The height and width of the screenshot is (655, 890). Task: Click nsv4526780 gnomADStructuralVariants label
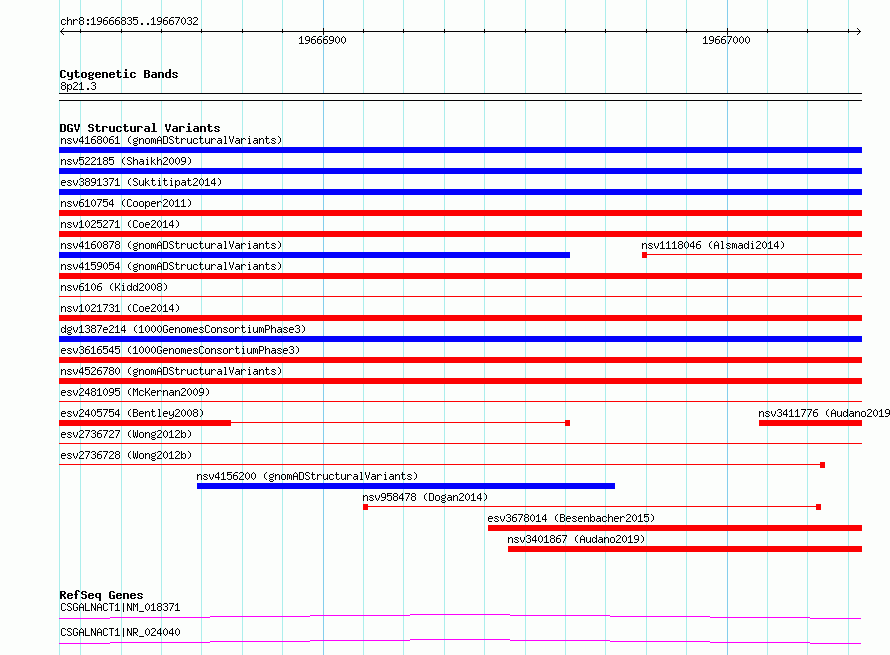[x=171, y=371]
